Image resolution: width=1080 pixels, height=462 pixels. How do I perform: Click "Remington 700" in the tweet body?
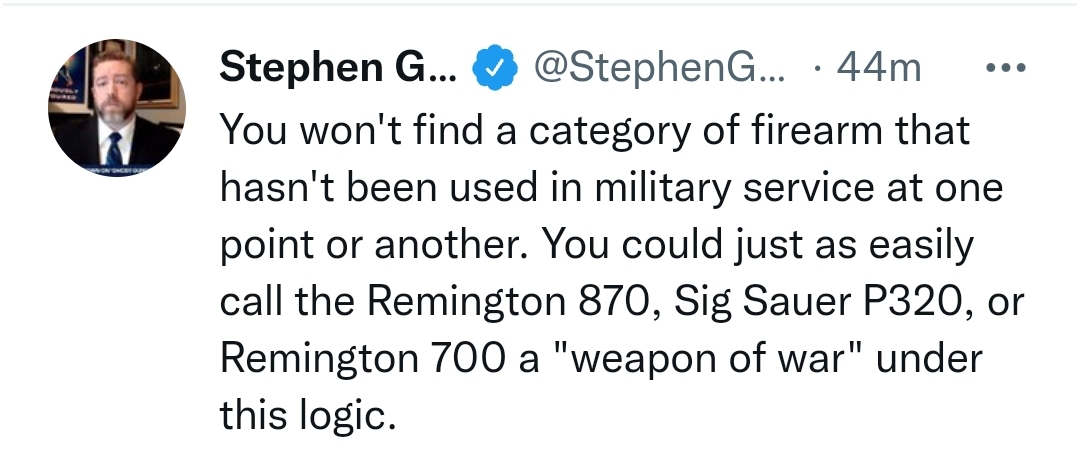pyautogui.click(x=362, y=359)
